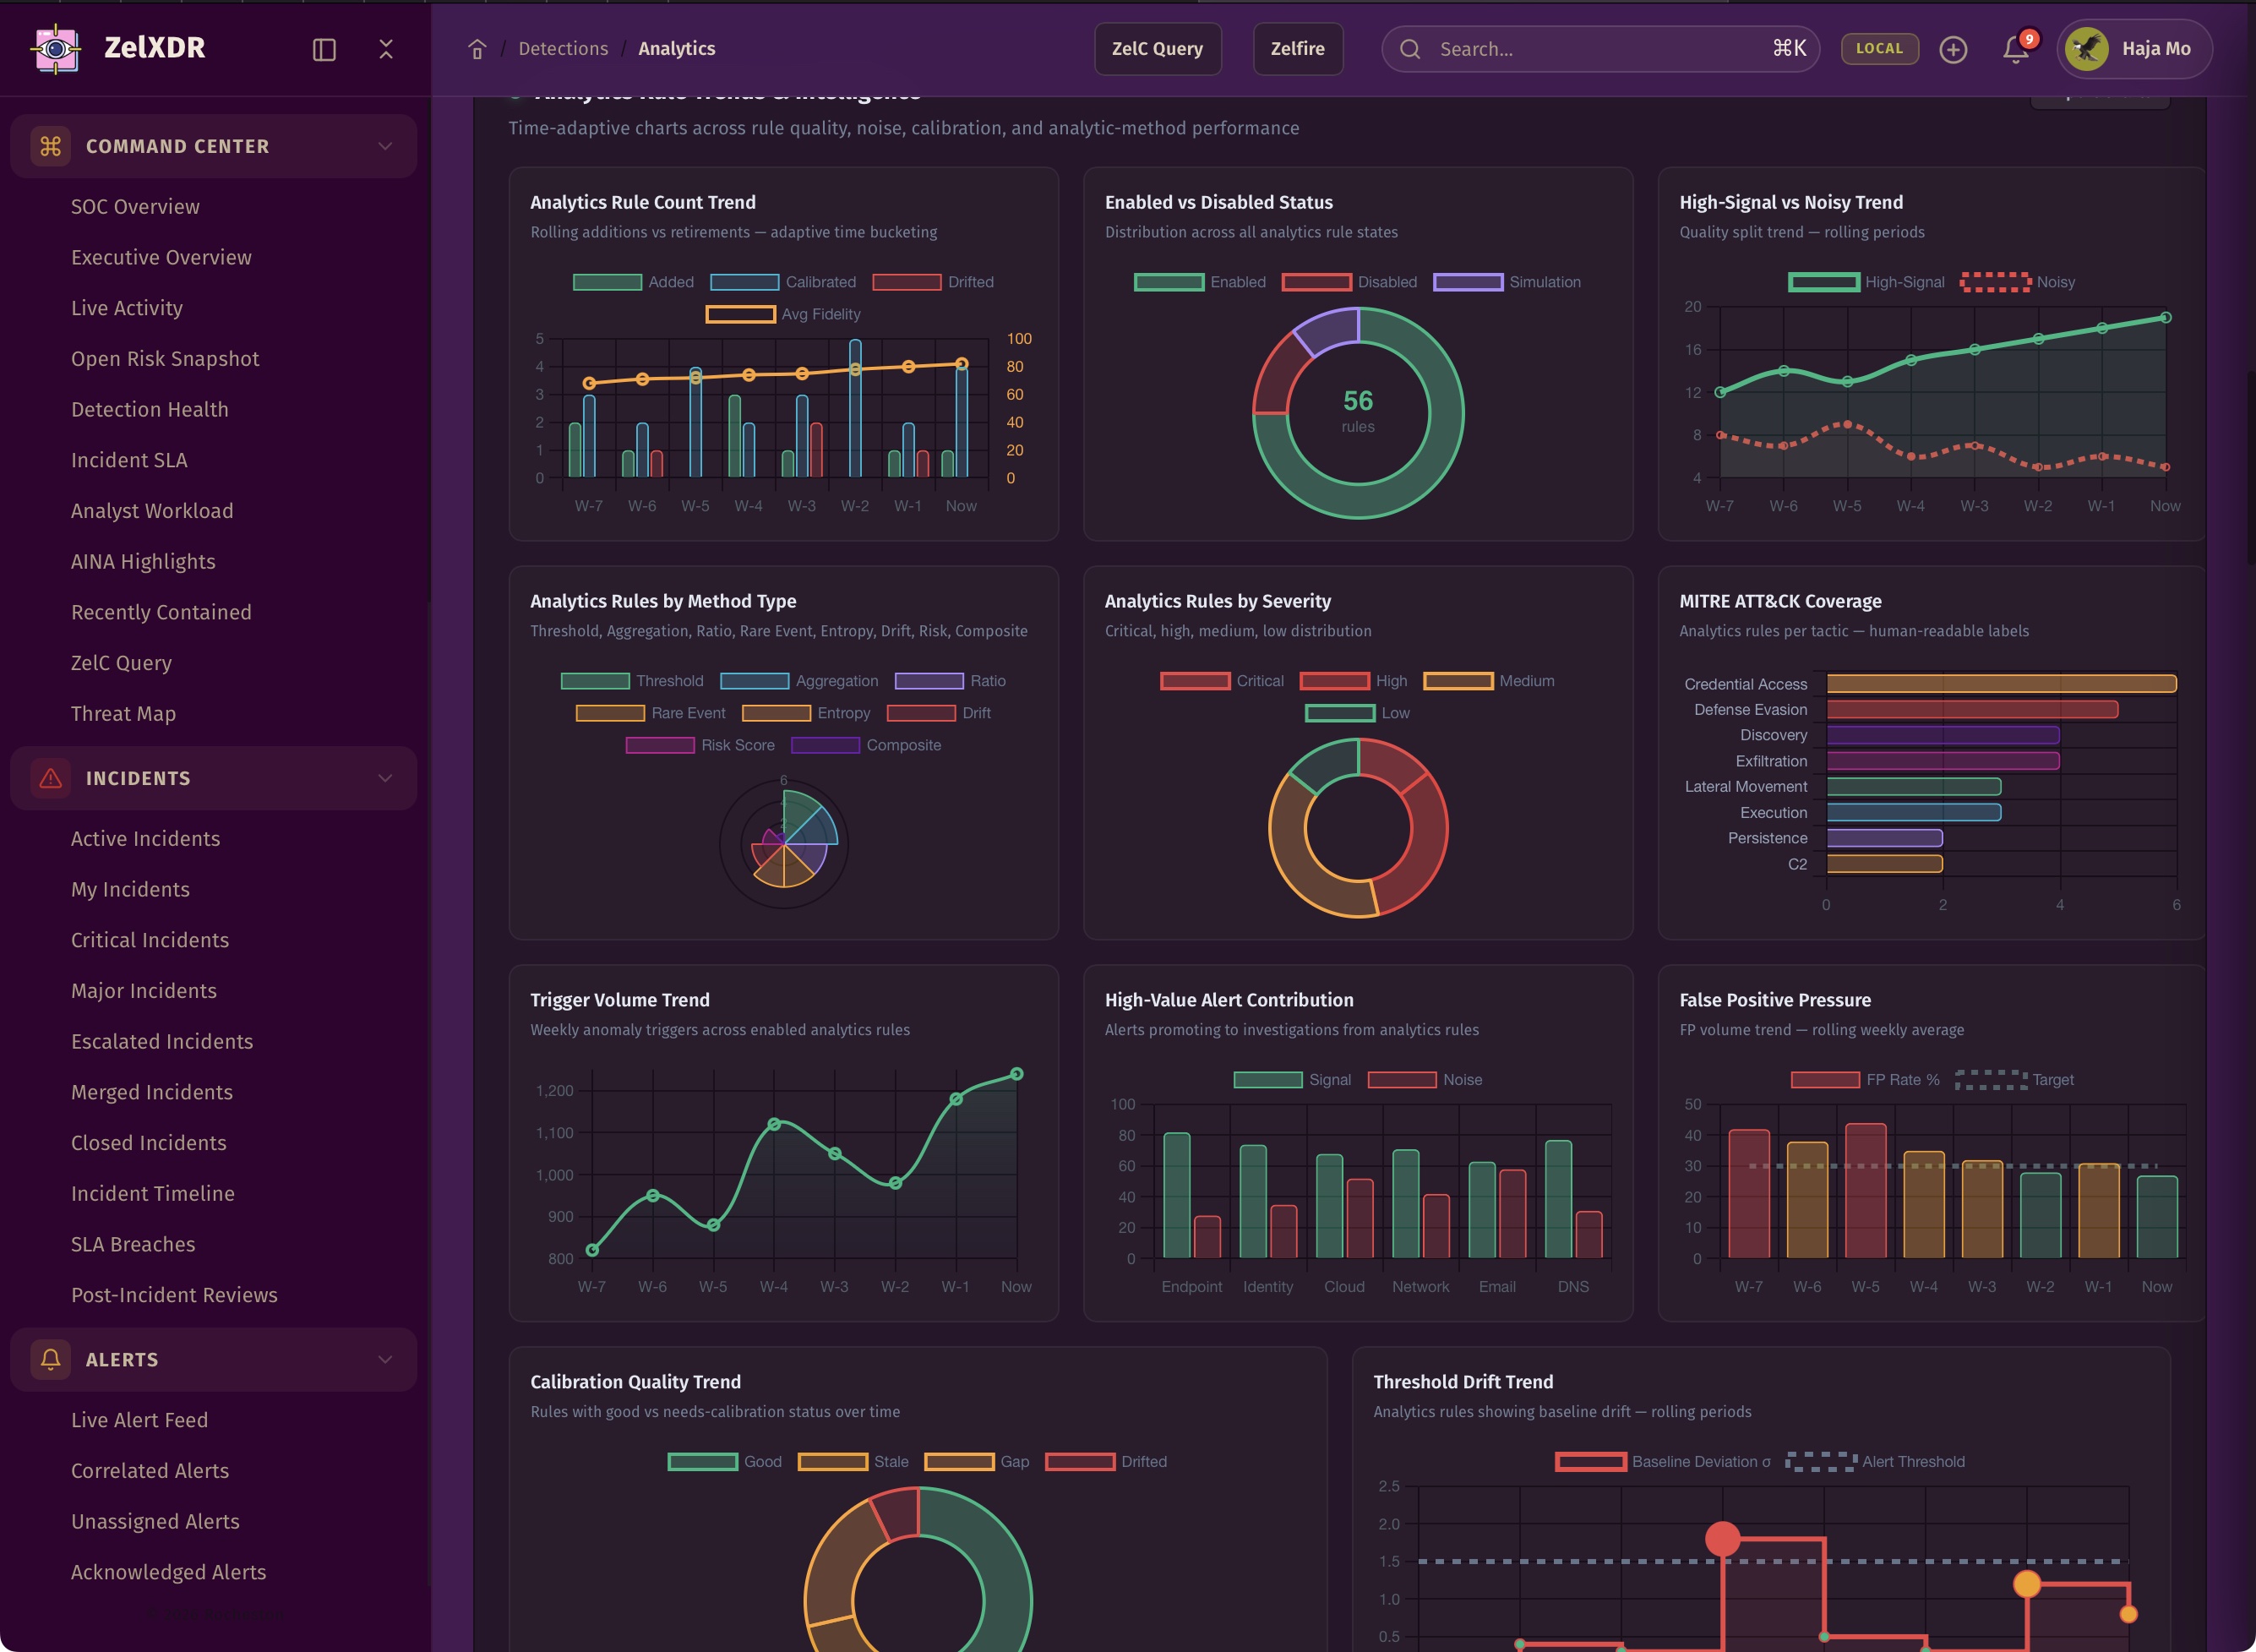The image size is (2256, 1652).
Task: Collapse the Command Center section chevron
Action: (385, 146)
